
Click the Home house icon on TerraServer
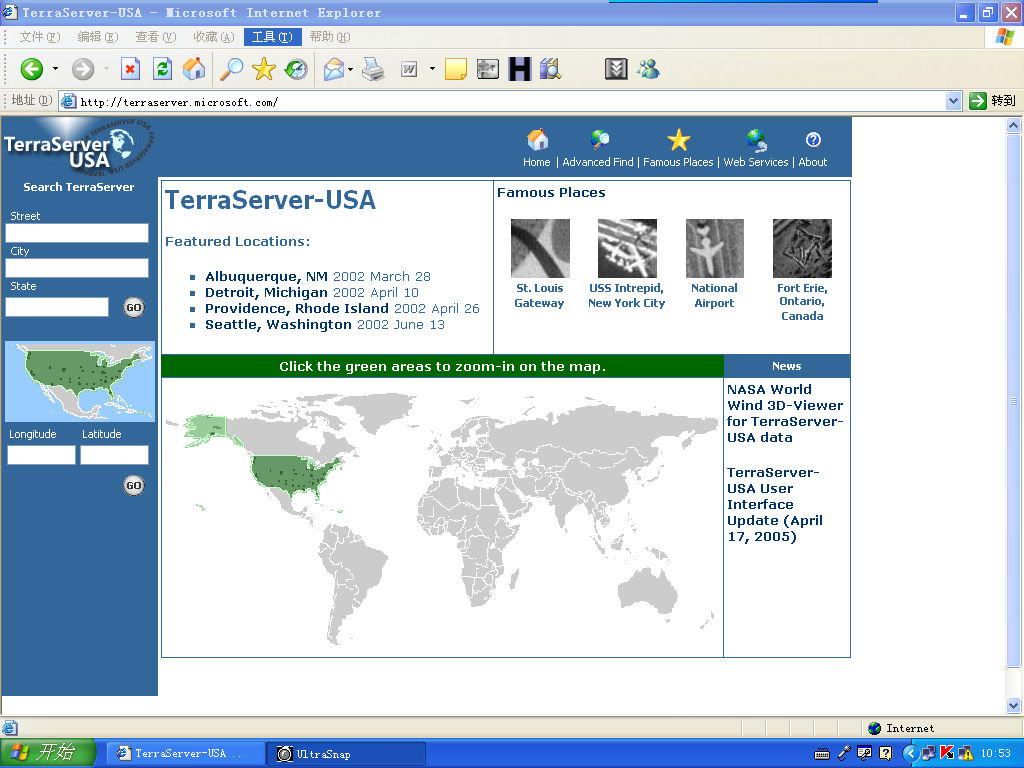(537, 140)
